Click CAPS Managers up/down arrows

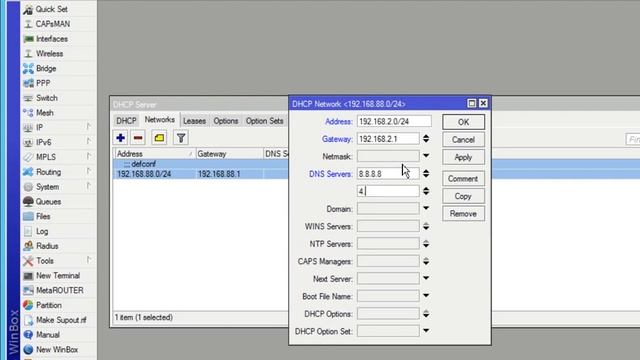coord(426,261)
